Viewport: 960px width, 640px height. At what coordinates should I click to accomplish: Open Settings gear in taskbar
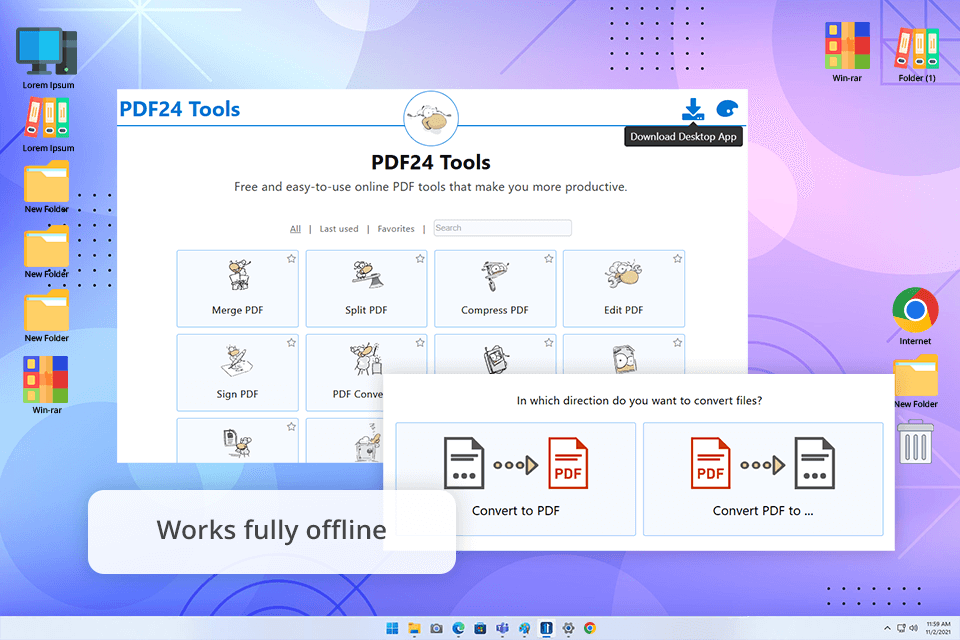coord(568,628)
